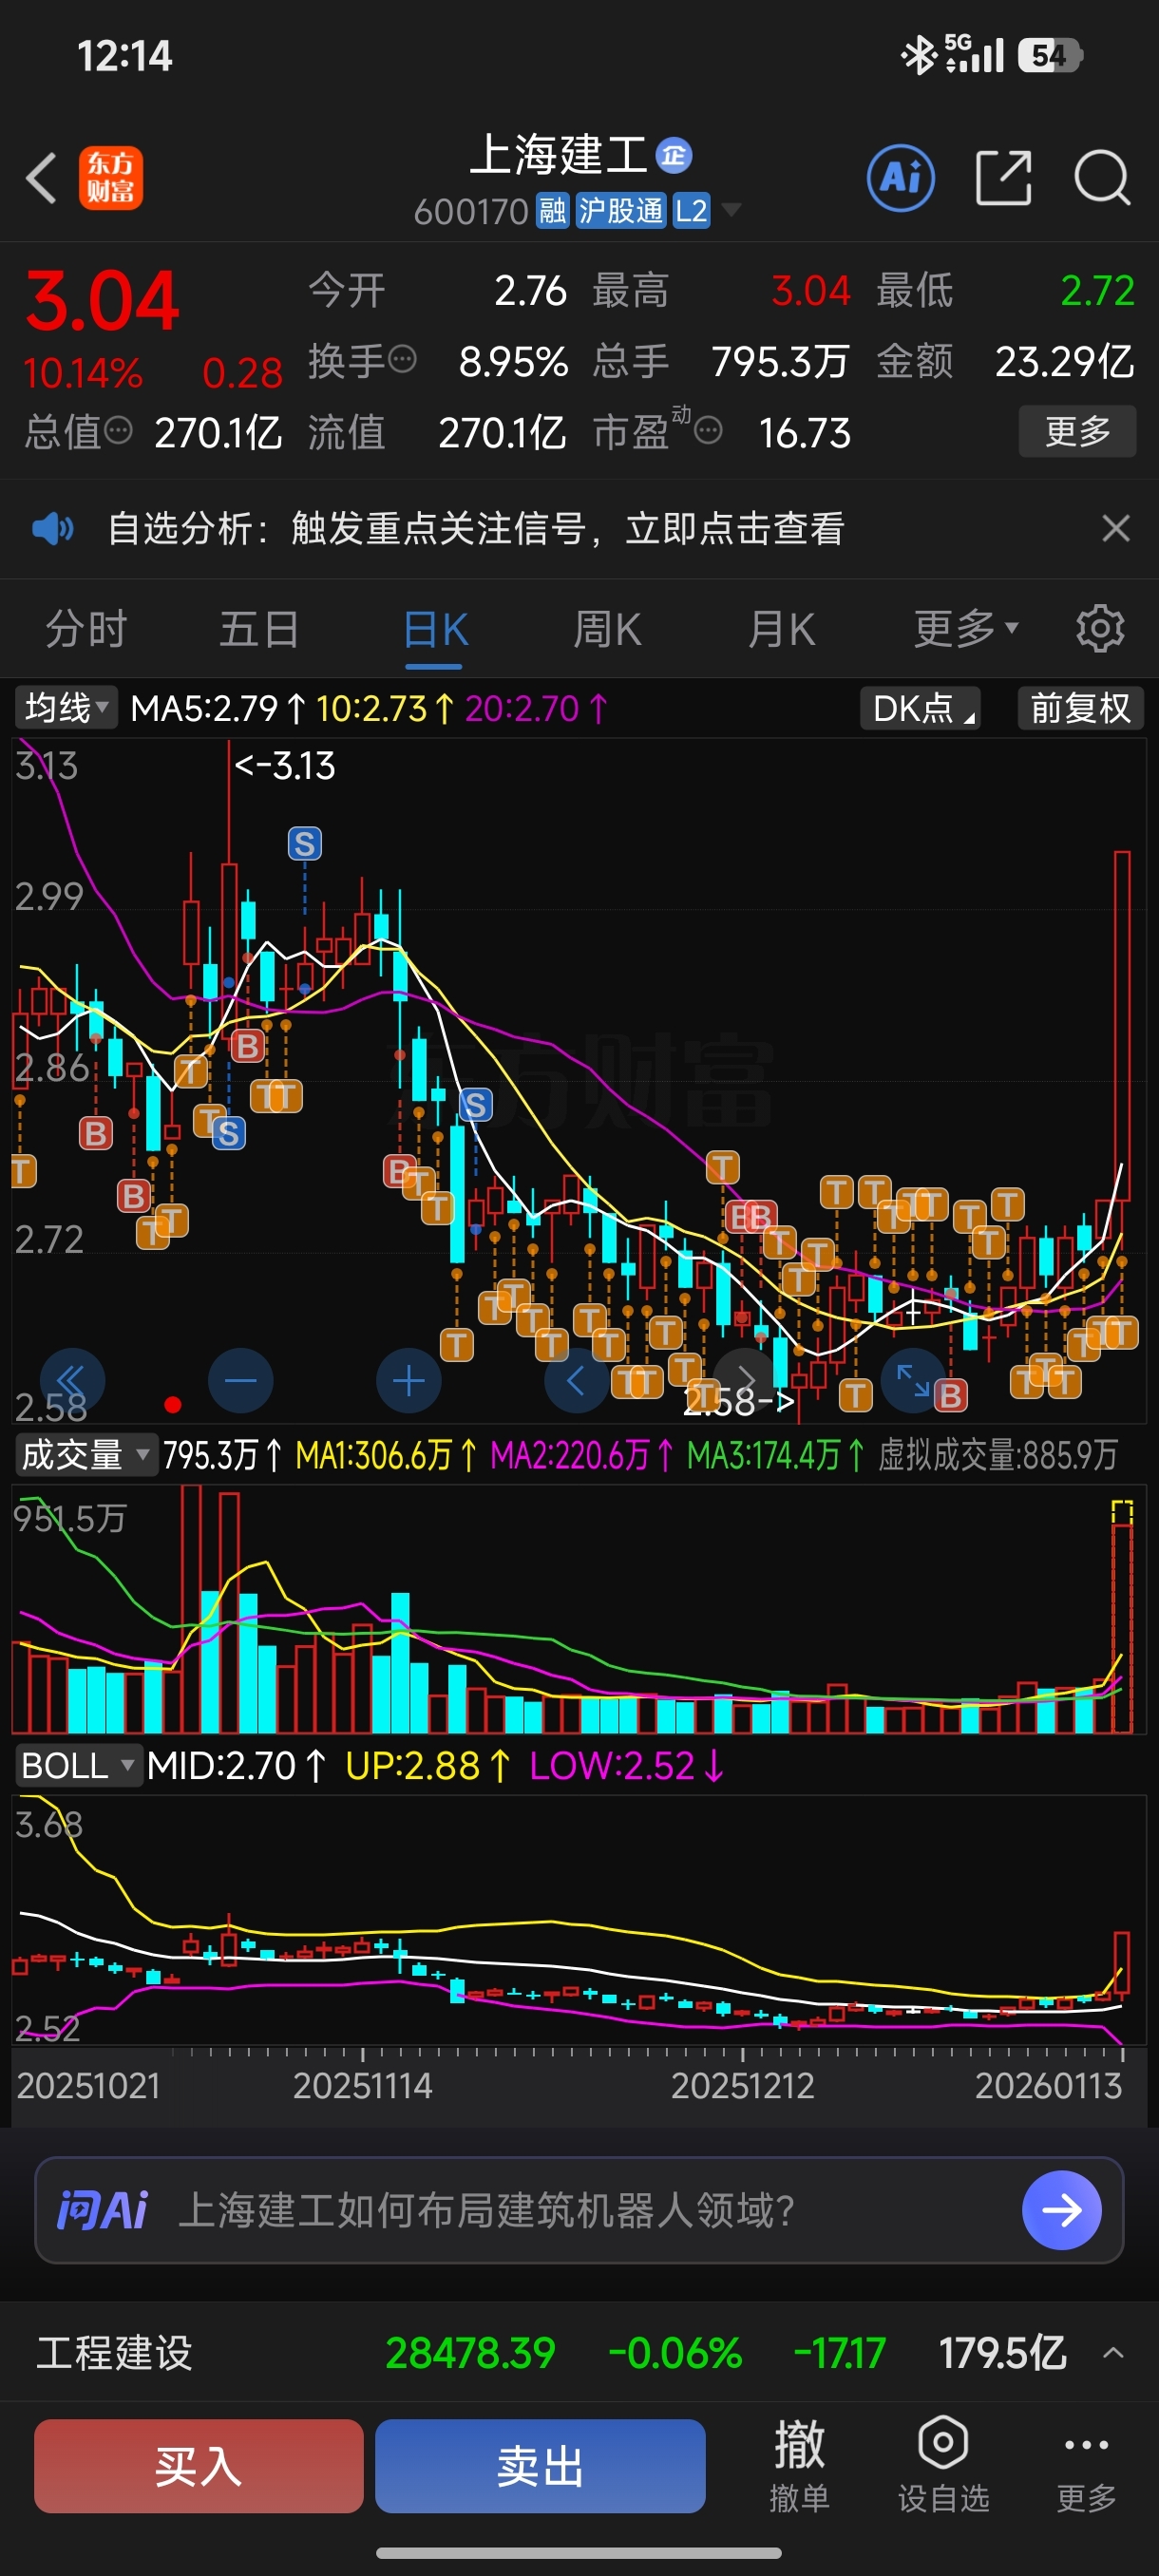Move chart right with single arrow icon
This screenshot has height=2576, width=1159.
point(745,1381)
